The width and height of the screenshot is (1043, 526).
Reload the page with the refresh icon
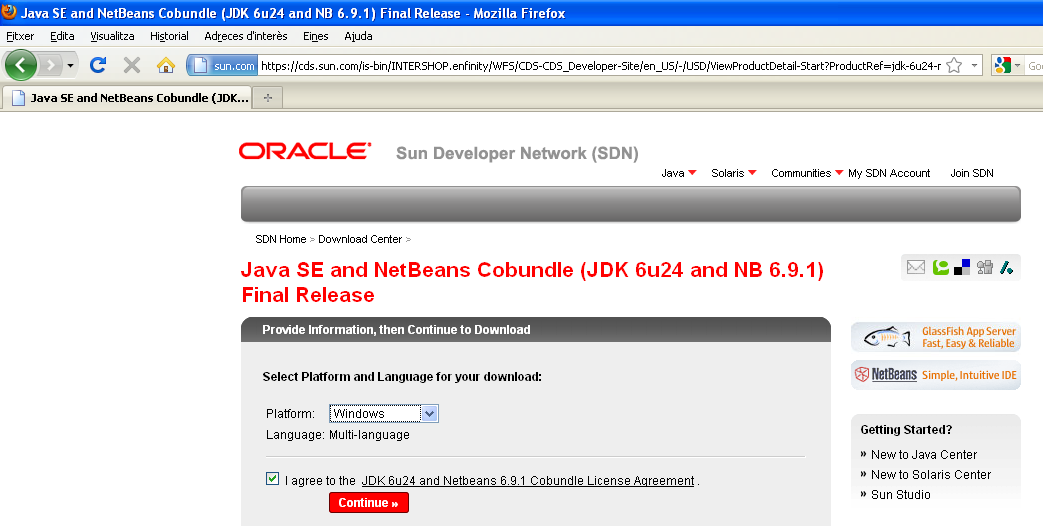(98, 65)
